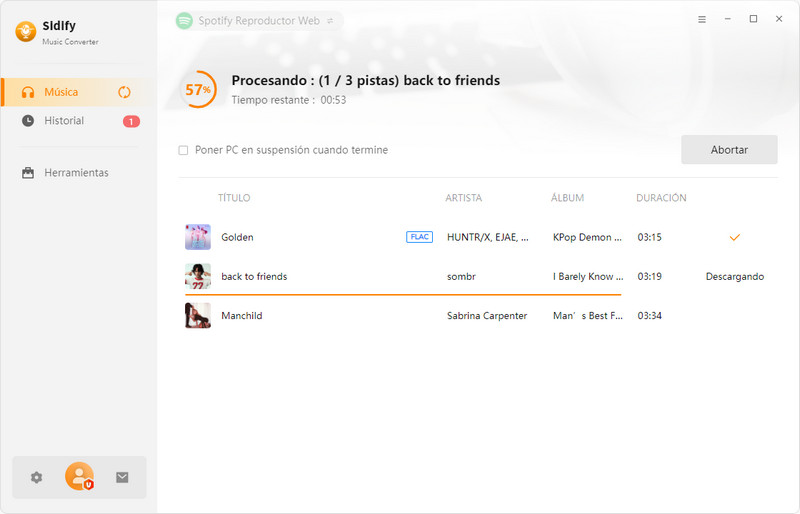Click the Descargando status text
Screen dimensions: 800x514
coord(735,277)
